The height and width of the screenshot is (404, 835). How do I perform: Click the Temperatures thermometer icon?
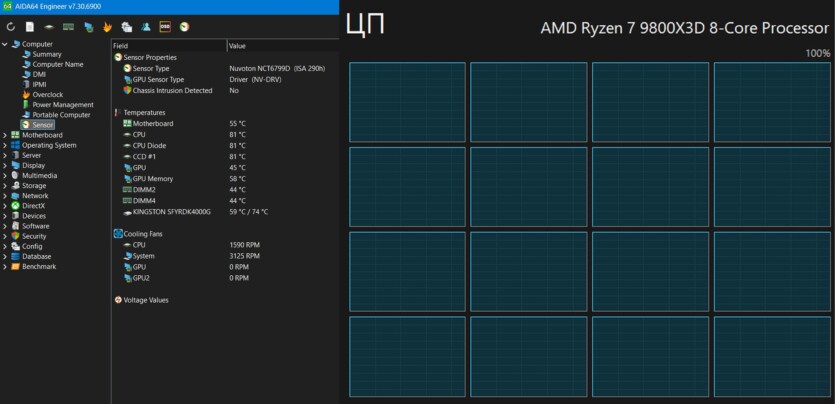point(118,113)
